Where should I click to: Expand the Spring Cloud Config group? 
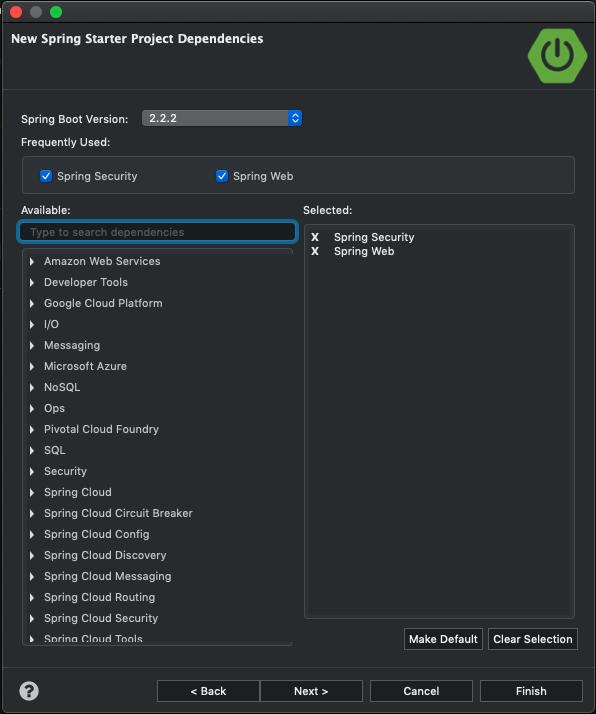[x=32, y=535]
